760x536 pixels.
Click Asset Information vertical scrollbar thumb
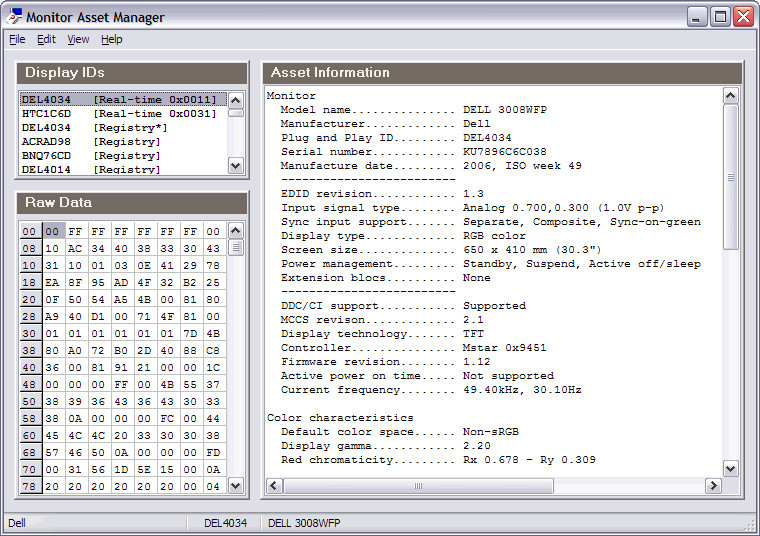[x=730, y=177]
